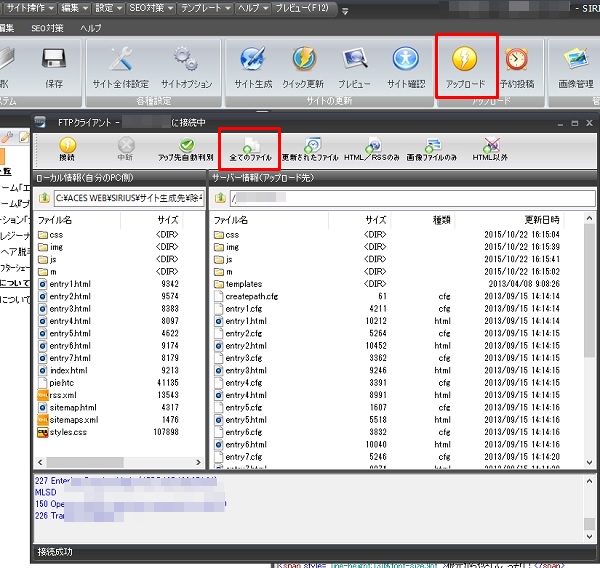Viewport: 600px width, 568px height.
Task: Click the local path input field
Action: point(129,198)
